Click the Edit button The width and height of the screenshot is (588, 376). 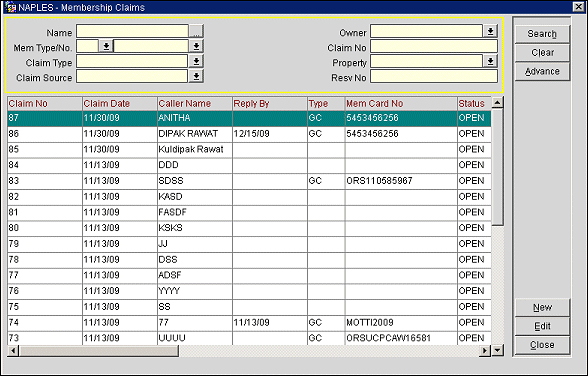point(542,326)
